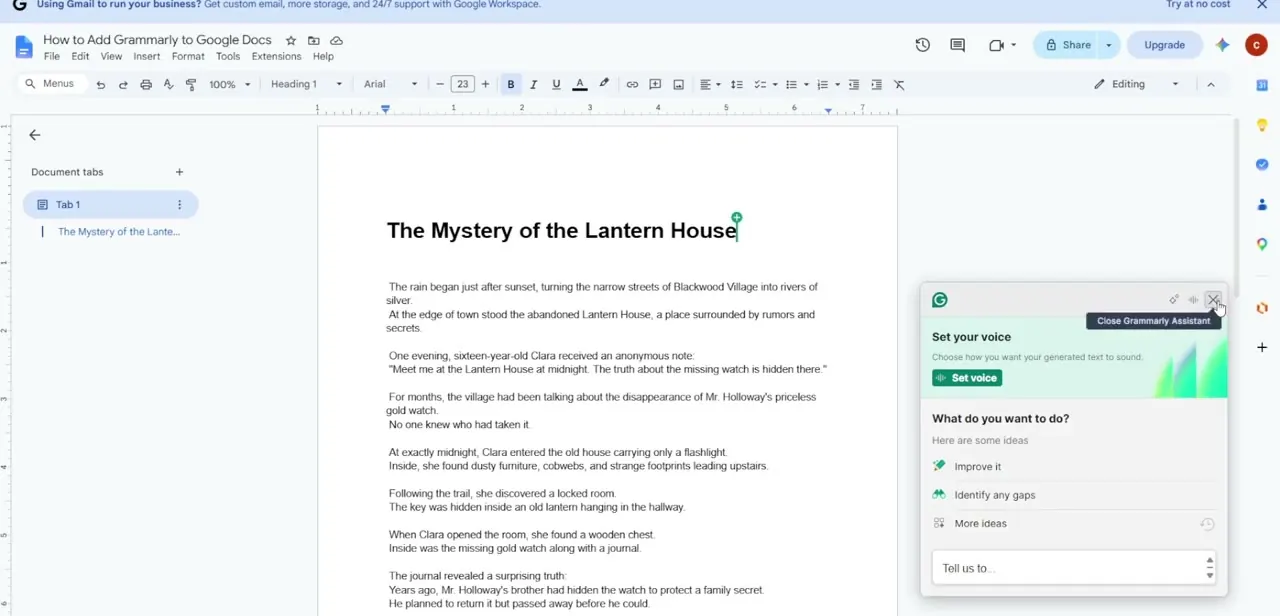Screen dimensions: 1280x616
Task: Open the File menu
Action: point(52,57)
